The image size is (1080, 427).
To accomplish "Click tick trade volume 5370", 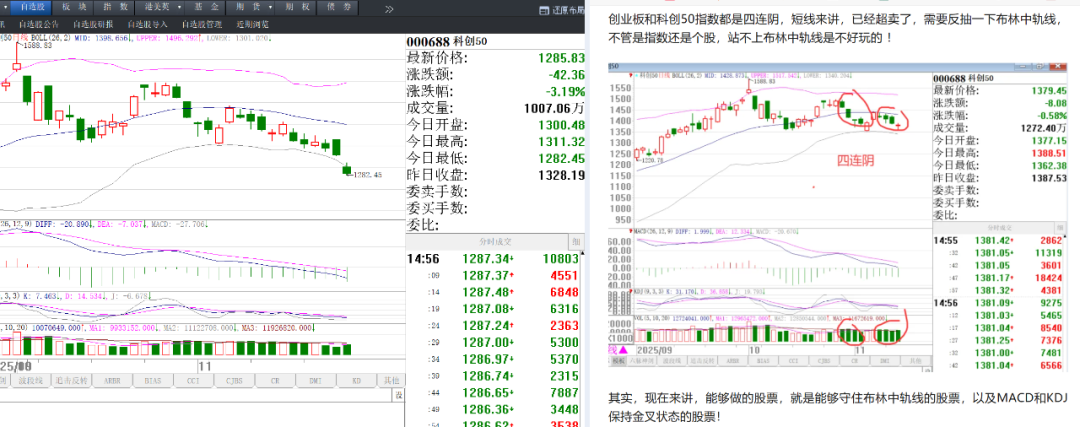I will click(x=564, y=359).
